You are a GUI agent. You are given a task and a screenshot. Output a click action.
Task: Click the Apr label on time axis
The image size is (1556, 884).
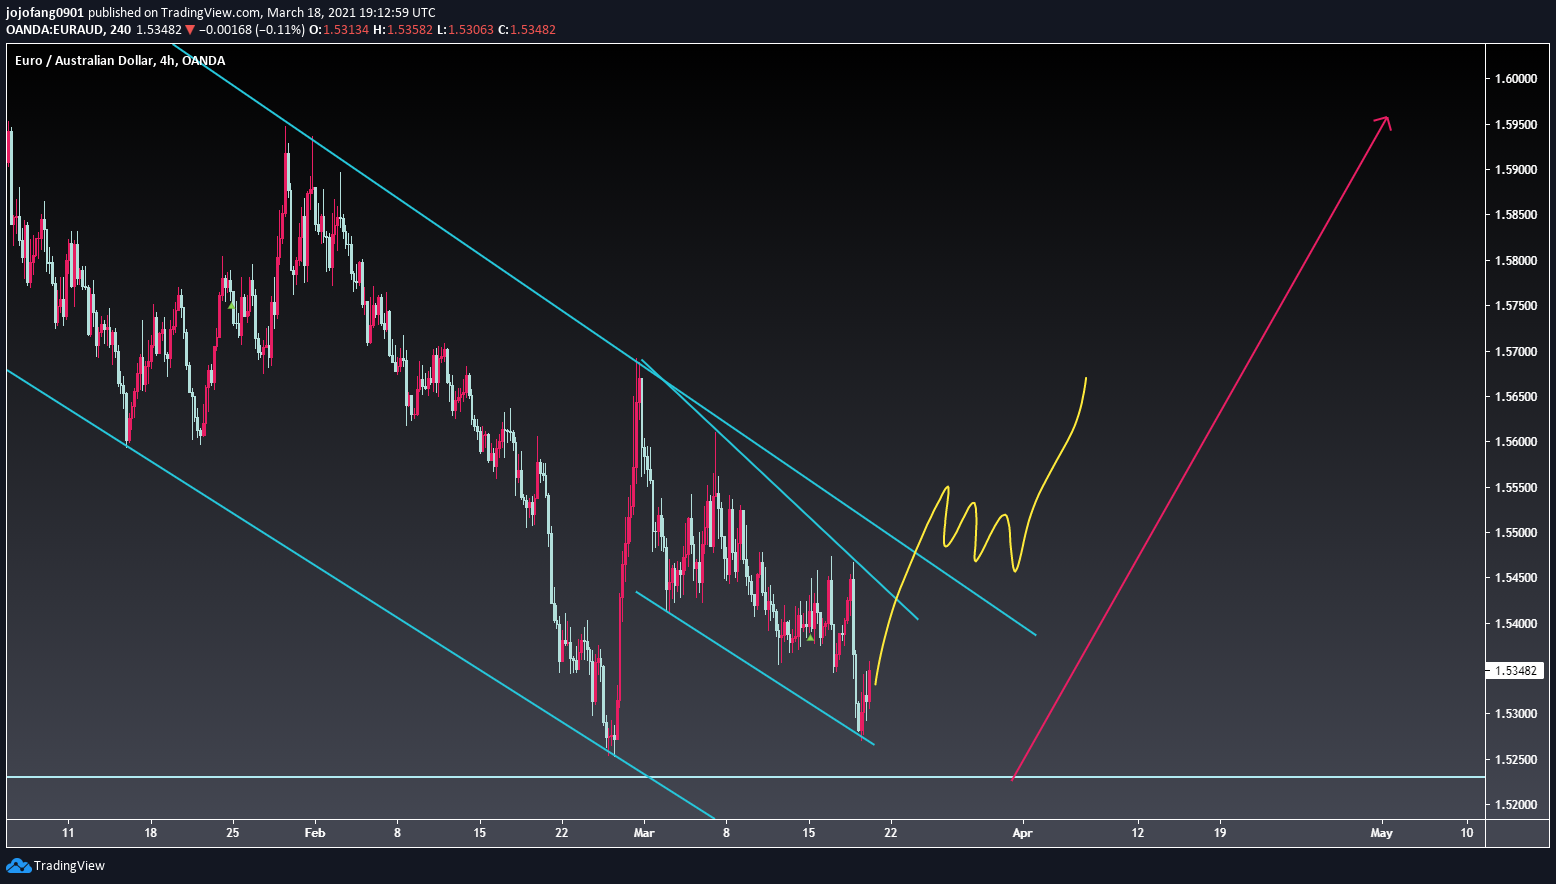[1022, 832]
